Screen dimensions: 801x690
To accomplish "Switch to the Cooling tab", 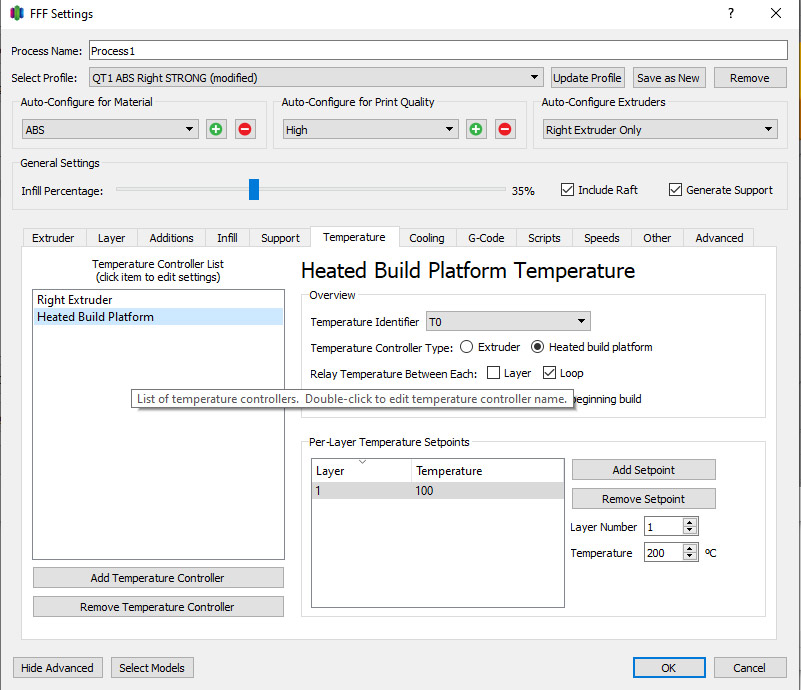I will click(427, 238).
